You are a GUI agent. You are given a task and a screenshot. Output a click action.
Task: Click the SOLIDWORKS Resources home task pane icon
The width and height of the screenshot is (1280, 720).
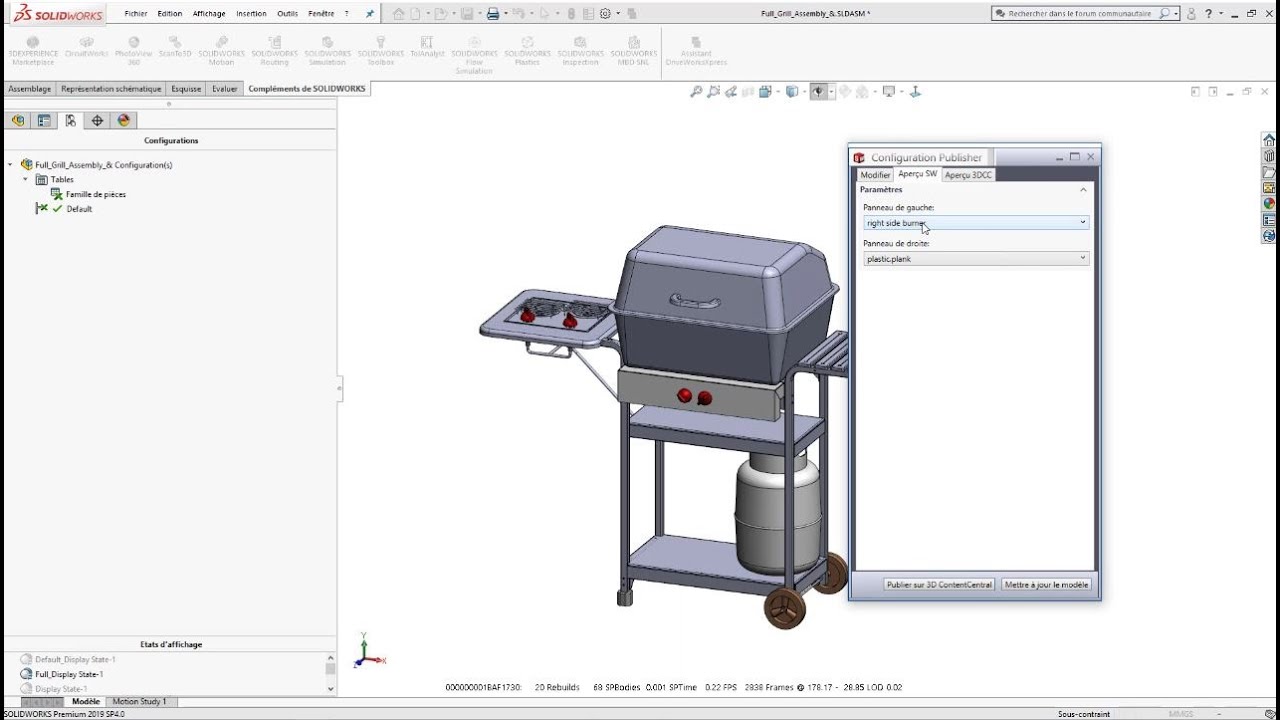point(1269,140)
